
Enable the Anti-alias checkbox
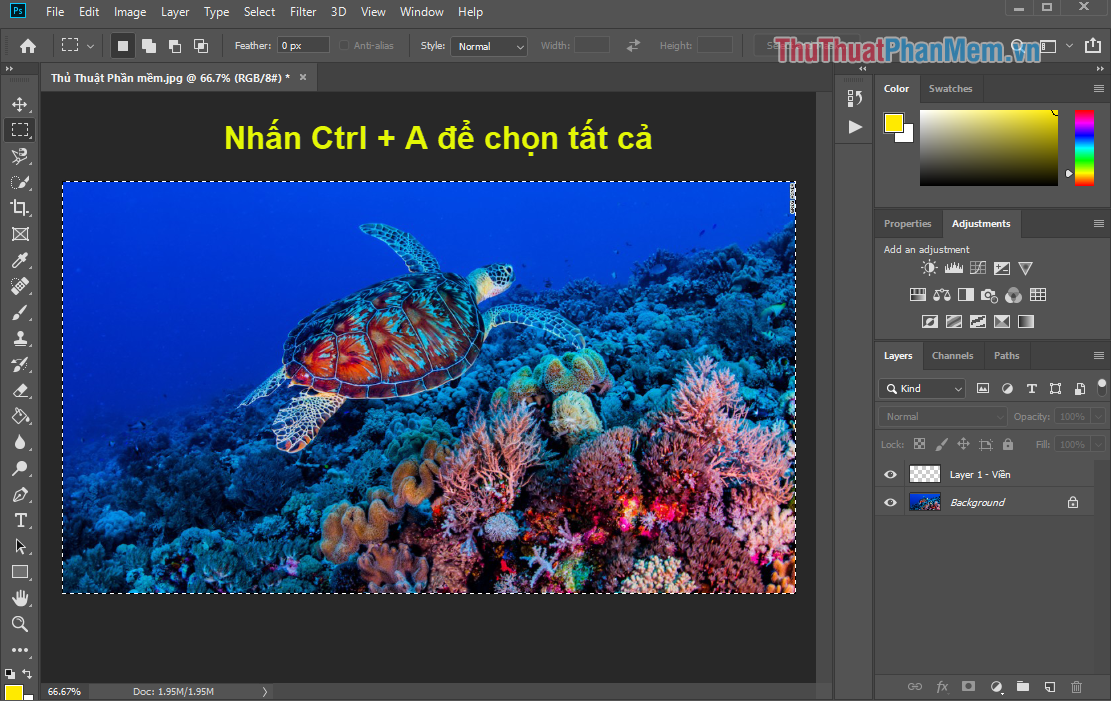pyautogui.click(x=346, y=45)
